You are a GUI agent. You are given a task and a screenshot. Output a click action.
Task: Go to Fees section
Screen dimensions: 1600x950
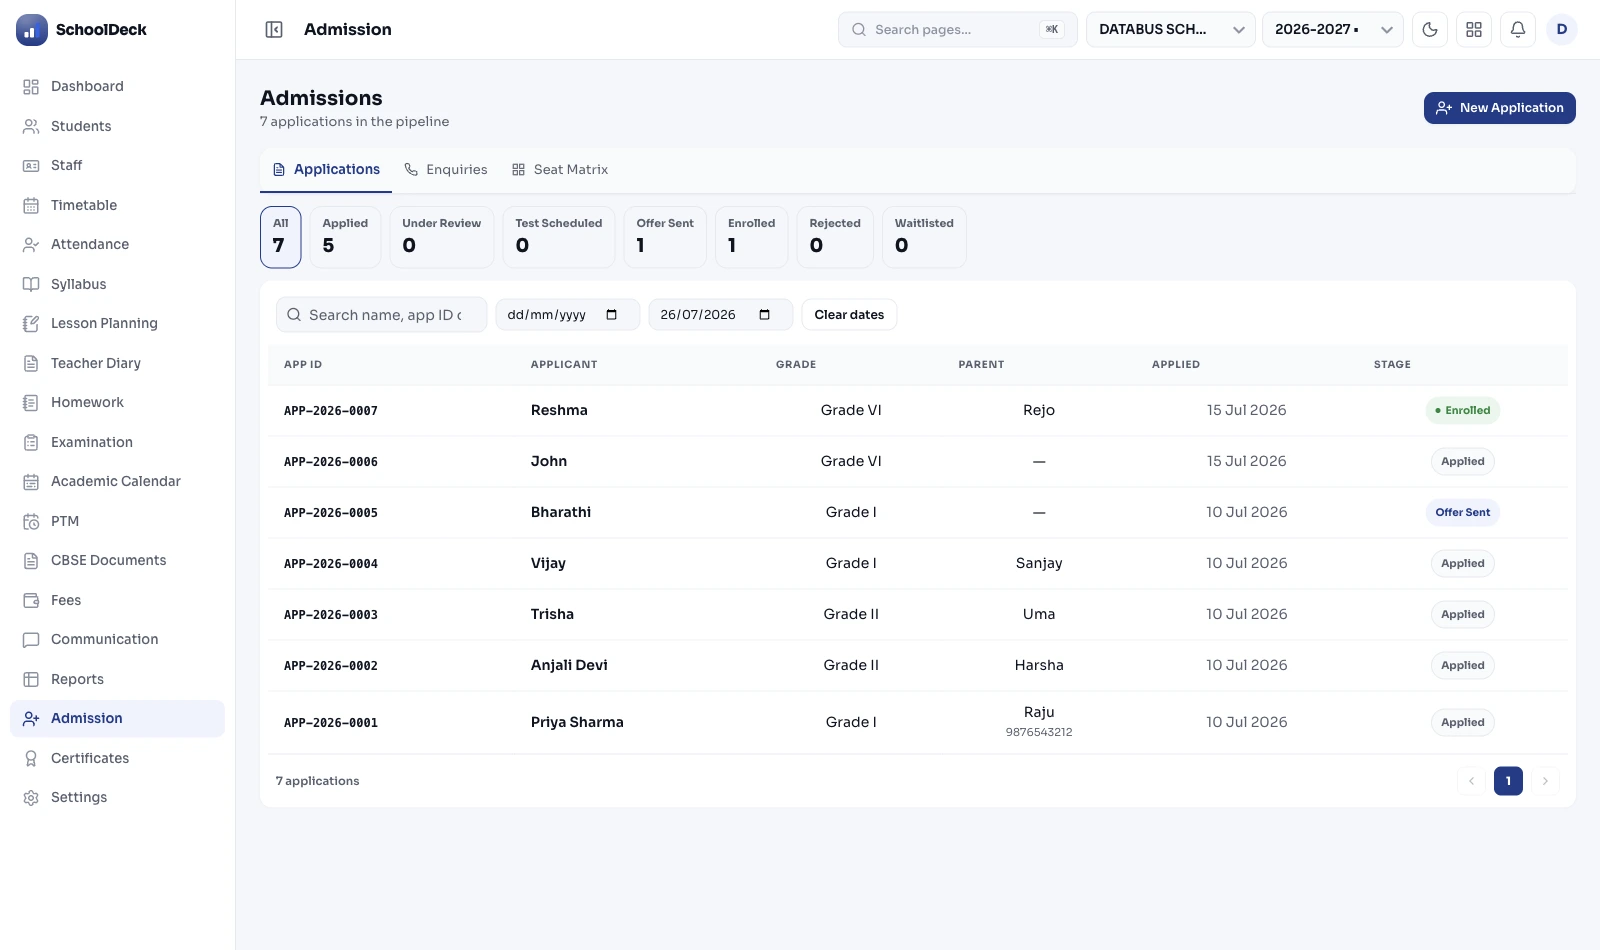click(x=117, y=600)
